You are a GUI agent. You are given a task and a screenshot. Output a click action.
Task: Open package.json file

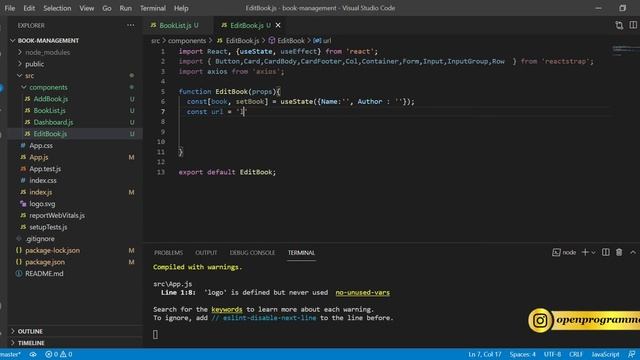(x=45, y=262)
